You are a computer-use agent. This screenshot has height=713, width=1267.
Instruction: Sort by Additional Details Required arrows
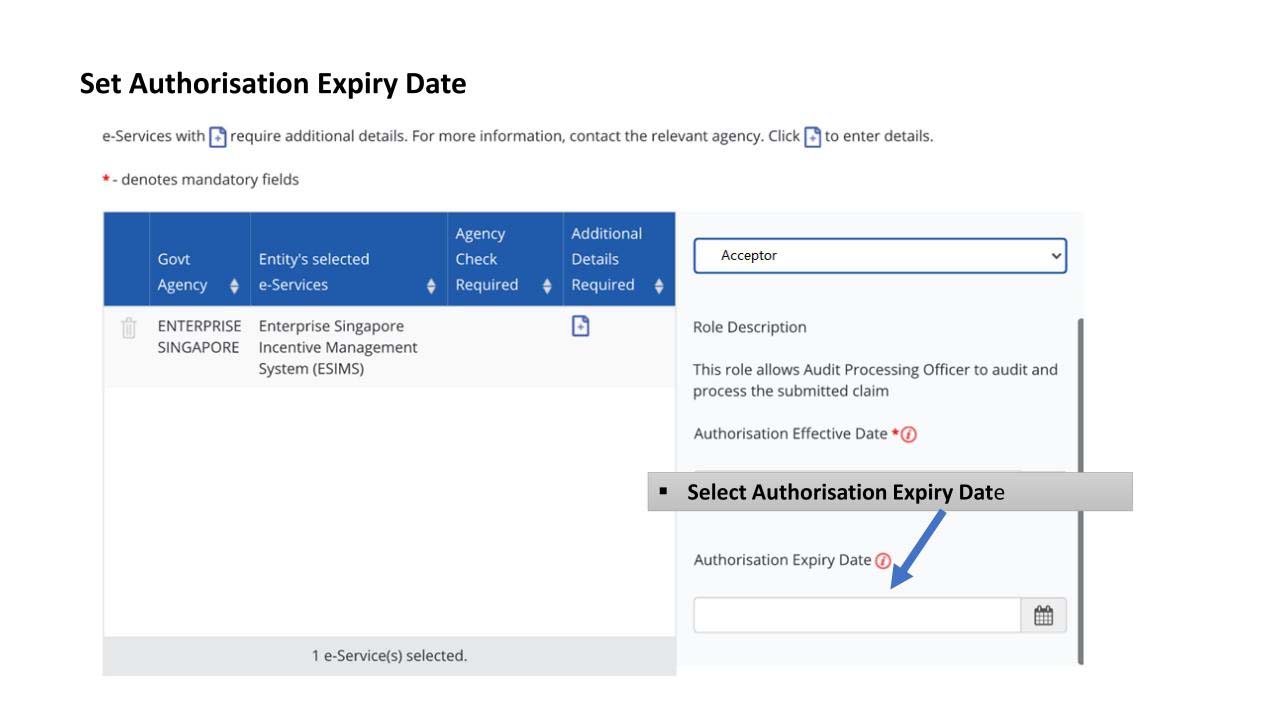659,286
